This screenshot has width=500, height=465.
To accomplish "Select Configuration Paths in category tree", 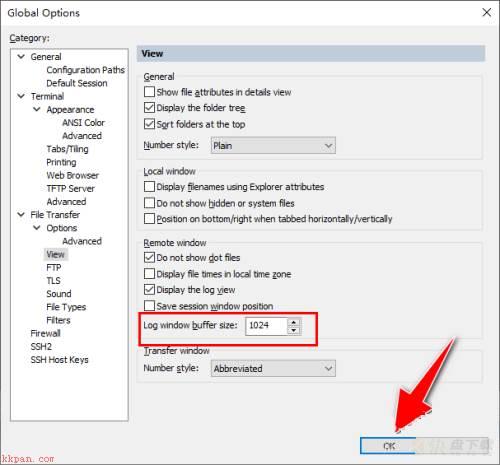I will point(86,70).
